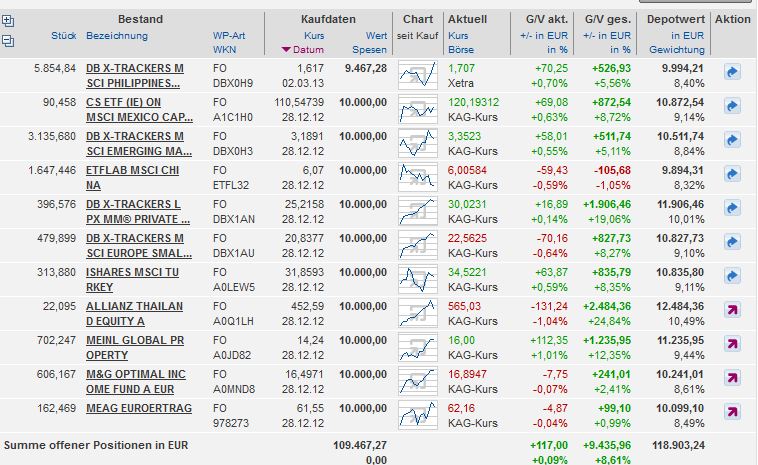Click the purple action arrow for M&G Optimal Income

click(x=731, y=378)
